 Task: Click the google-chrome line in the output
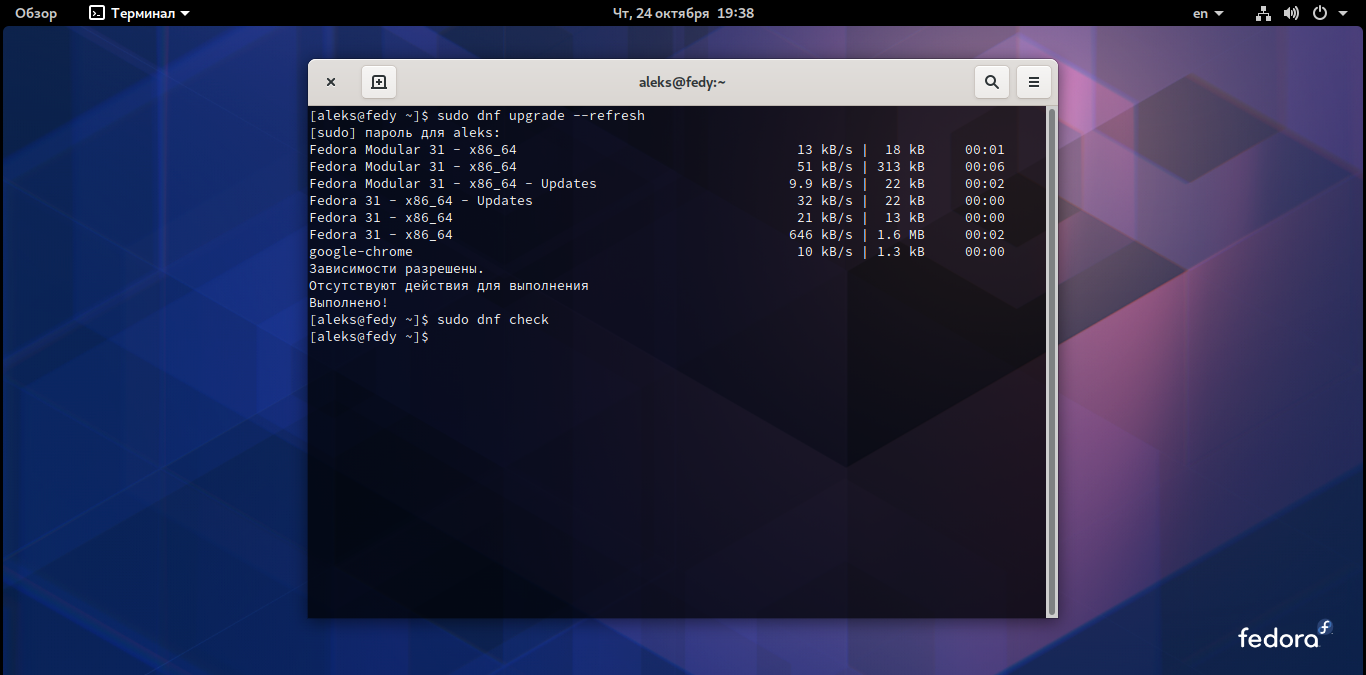tap(360, 251)
